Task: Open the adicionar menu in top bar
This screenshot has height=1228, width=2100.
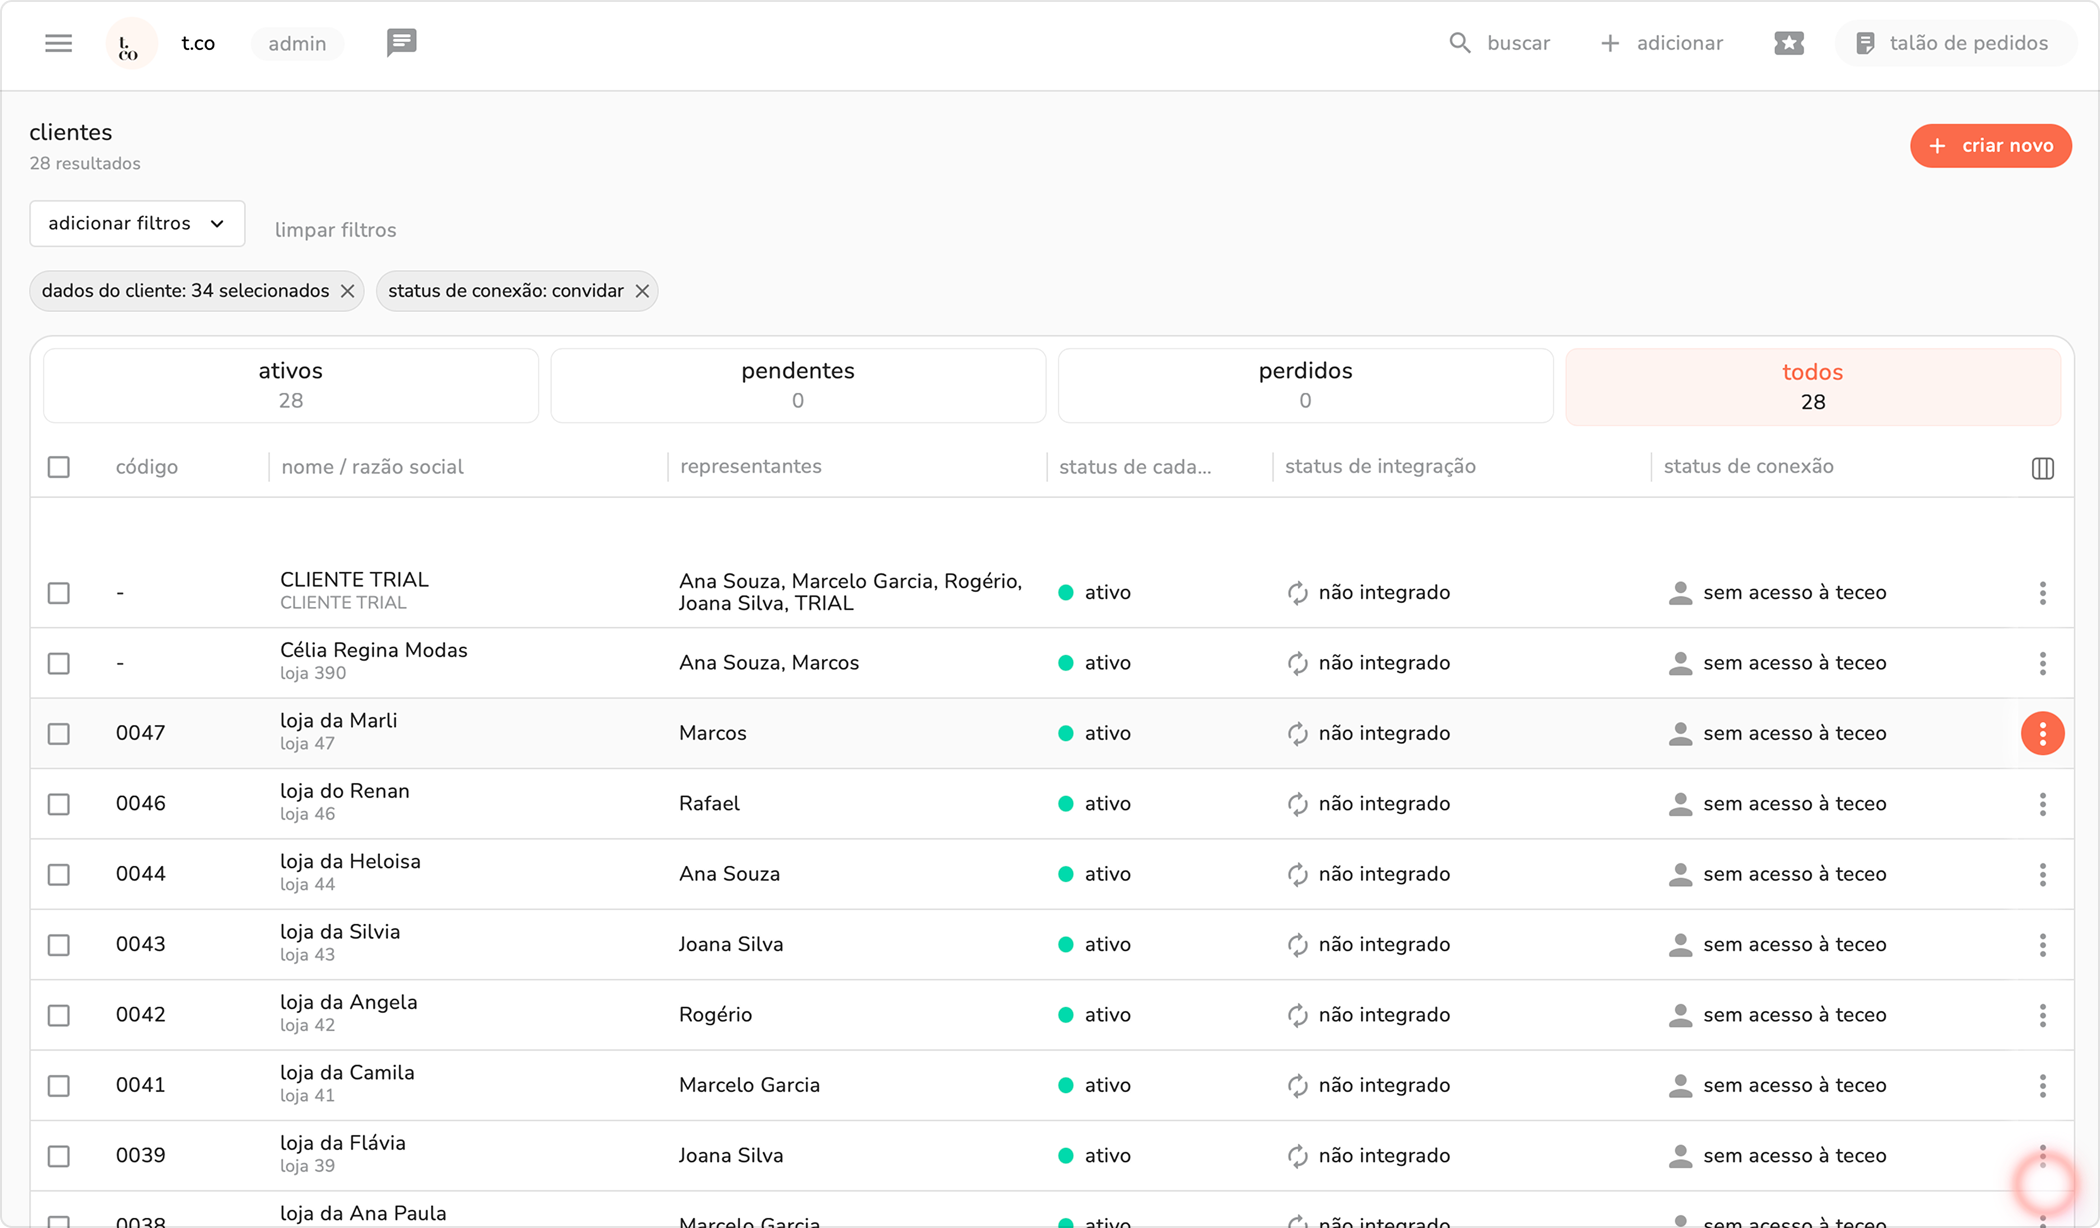Action: 1662,43
